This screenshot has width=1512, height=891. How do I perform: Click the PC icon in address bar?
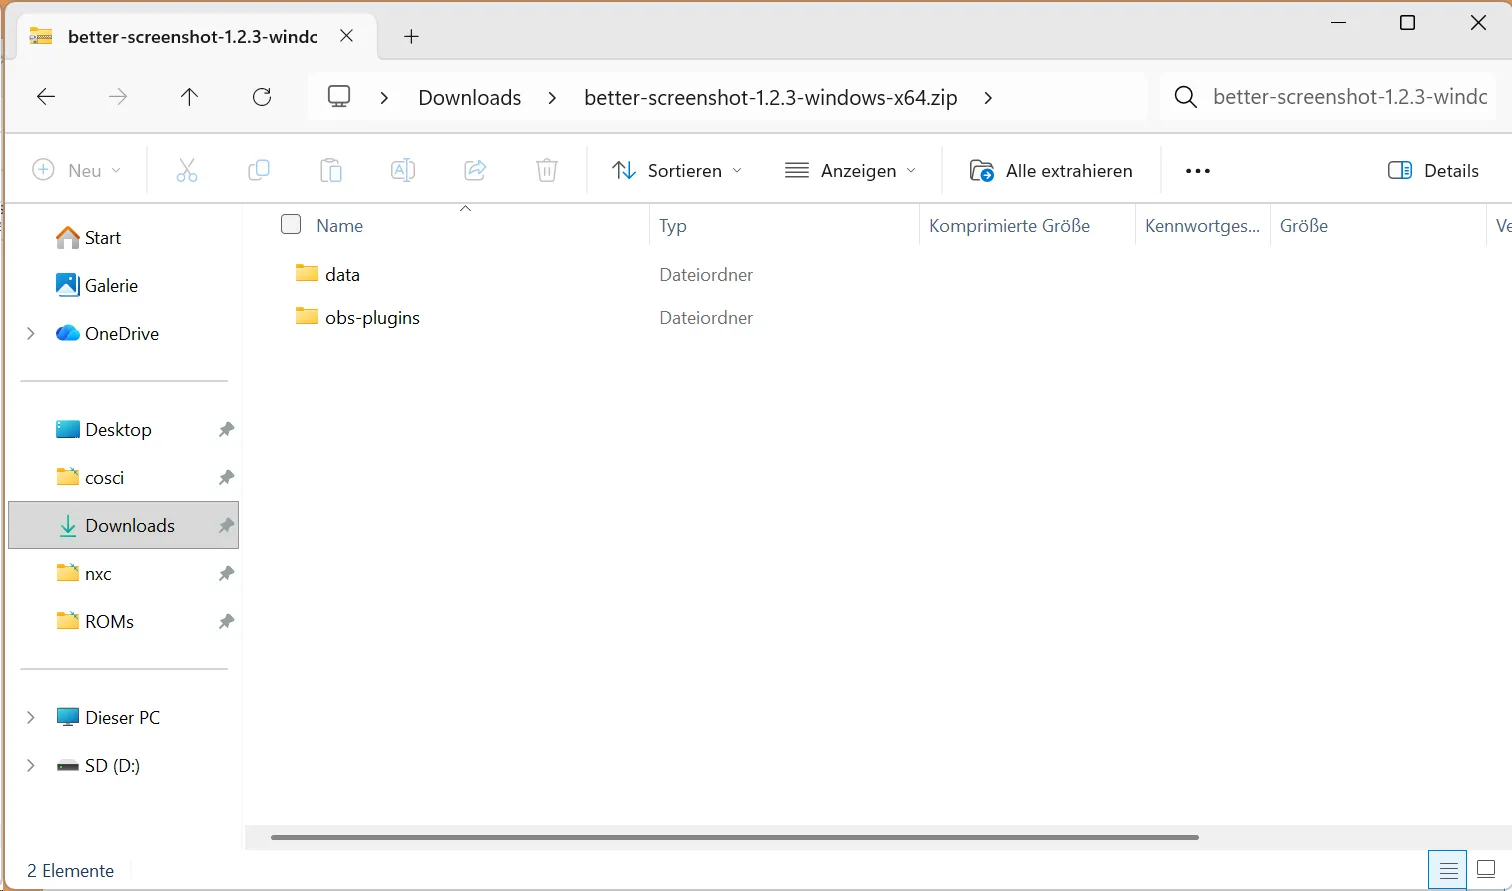click(340, 97)
